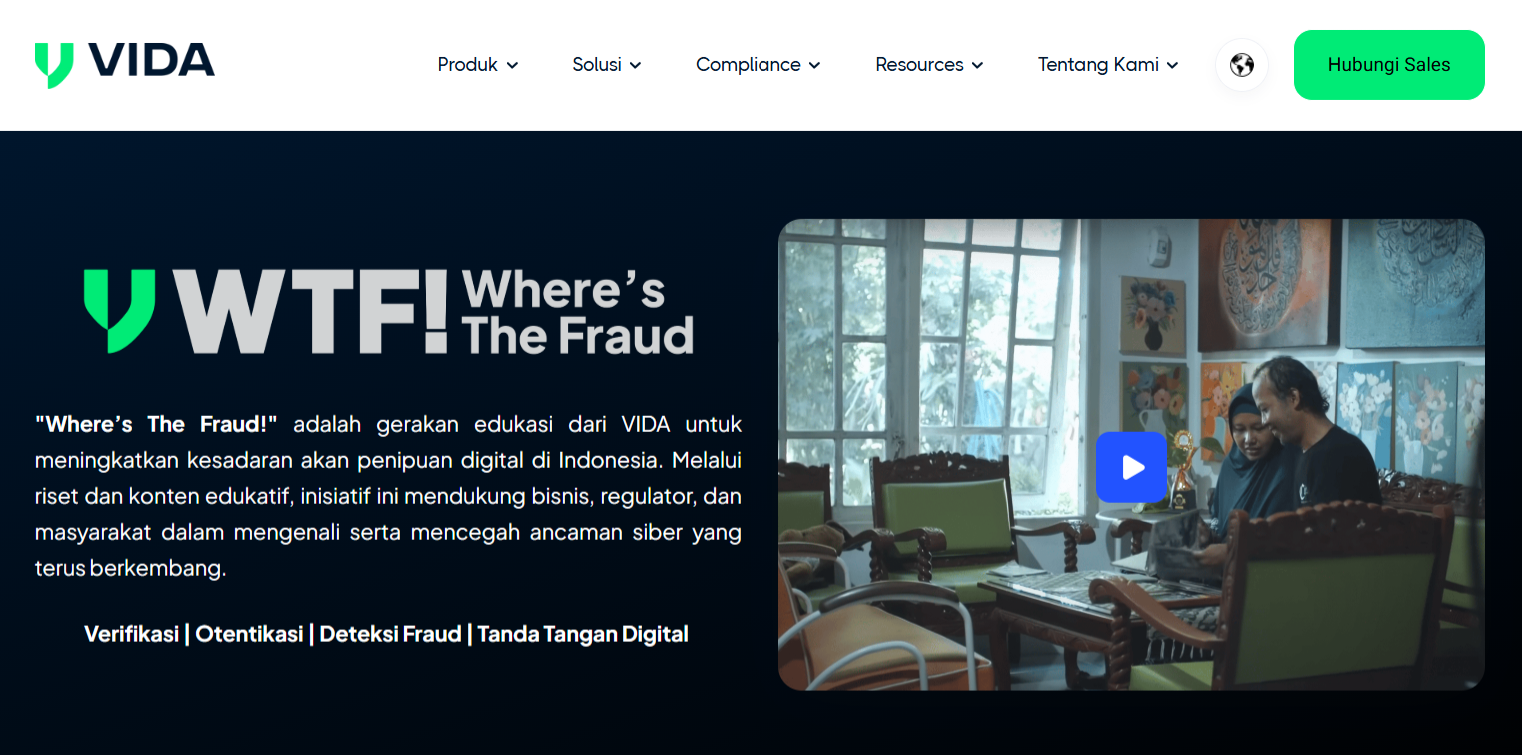Click the Hubungi Sales button
The image size is (1522, 755).
(x=1389, y=65)
